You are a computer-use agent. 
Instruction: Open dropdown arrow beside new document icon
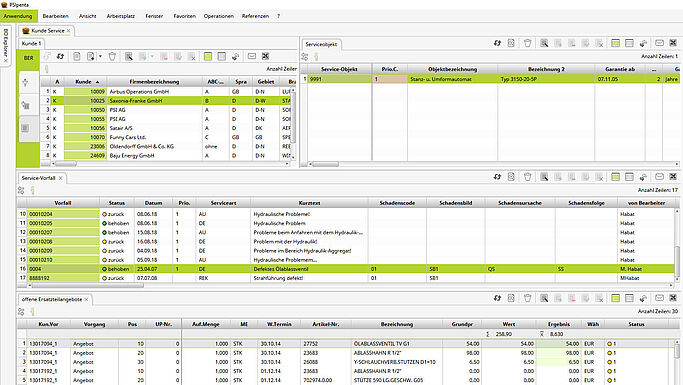point(100,57)
